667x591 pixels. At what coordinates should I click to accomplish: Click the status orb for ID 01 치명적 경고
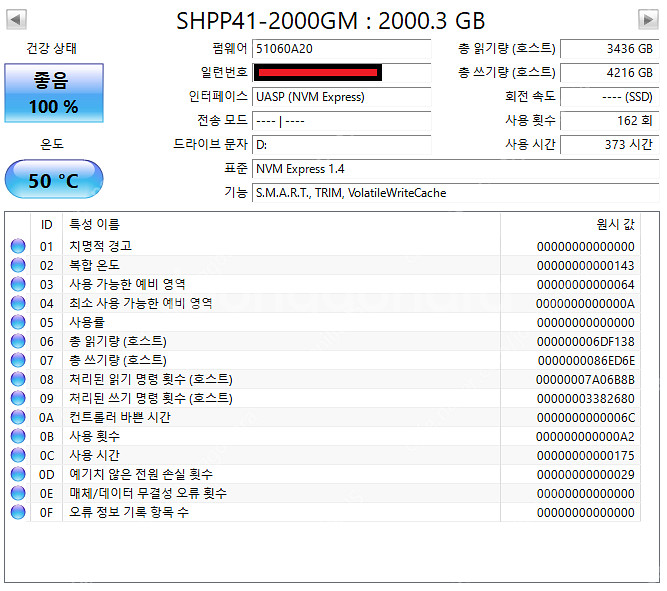(x=18, y=246)
